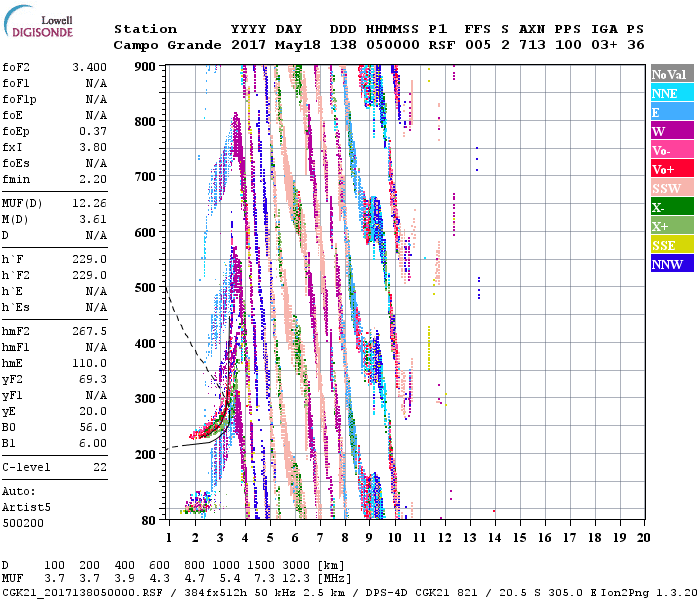Select the NNE cyan legend swatch

672,93
